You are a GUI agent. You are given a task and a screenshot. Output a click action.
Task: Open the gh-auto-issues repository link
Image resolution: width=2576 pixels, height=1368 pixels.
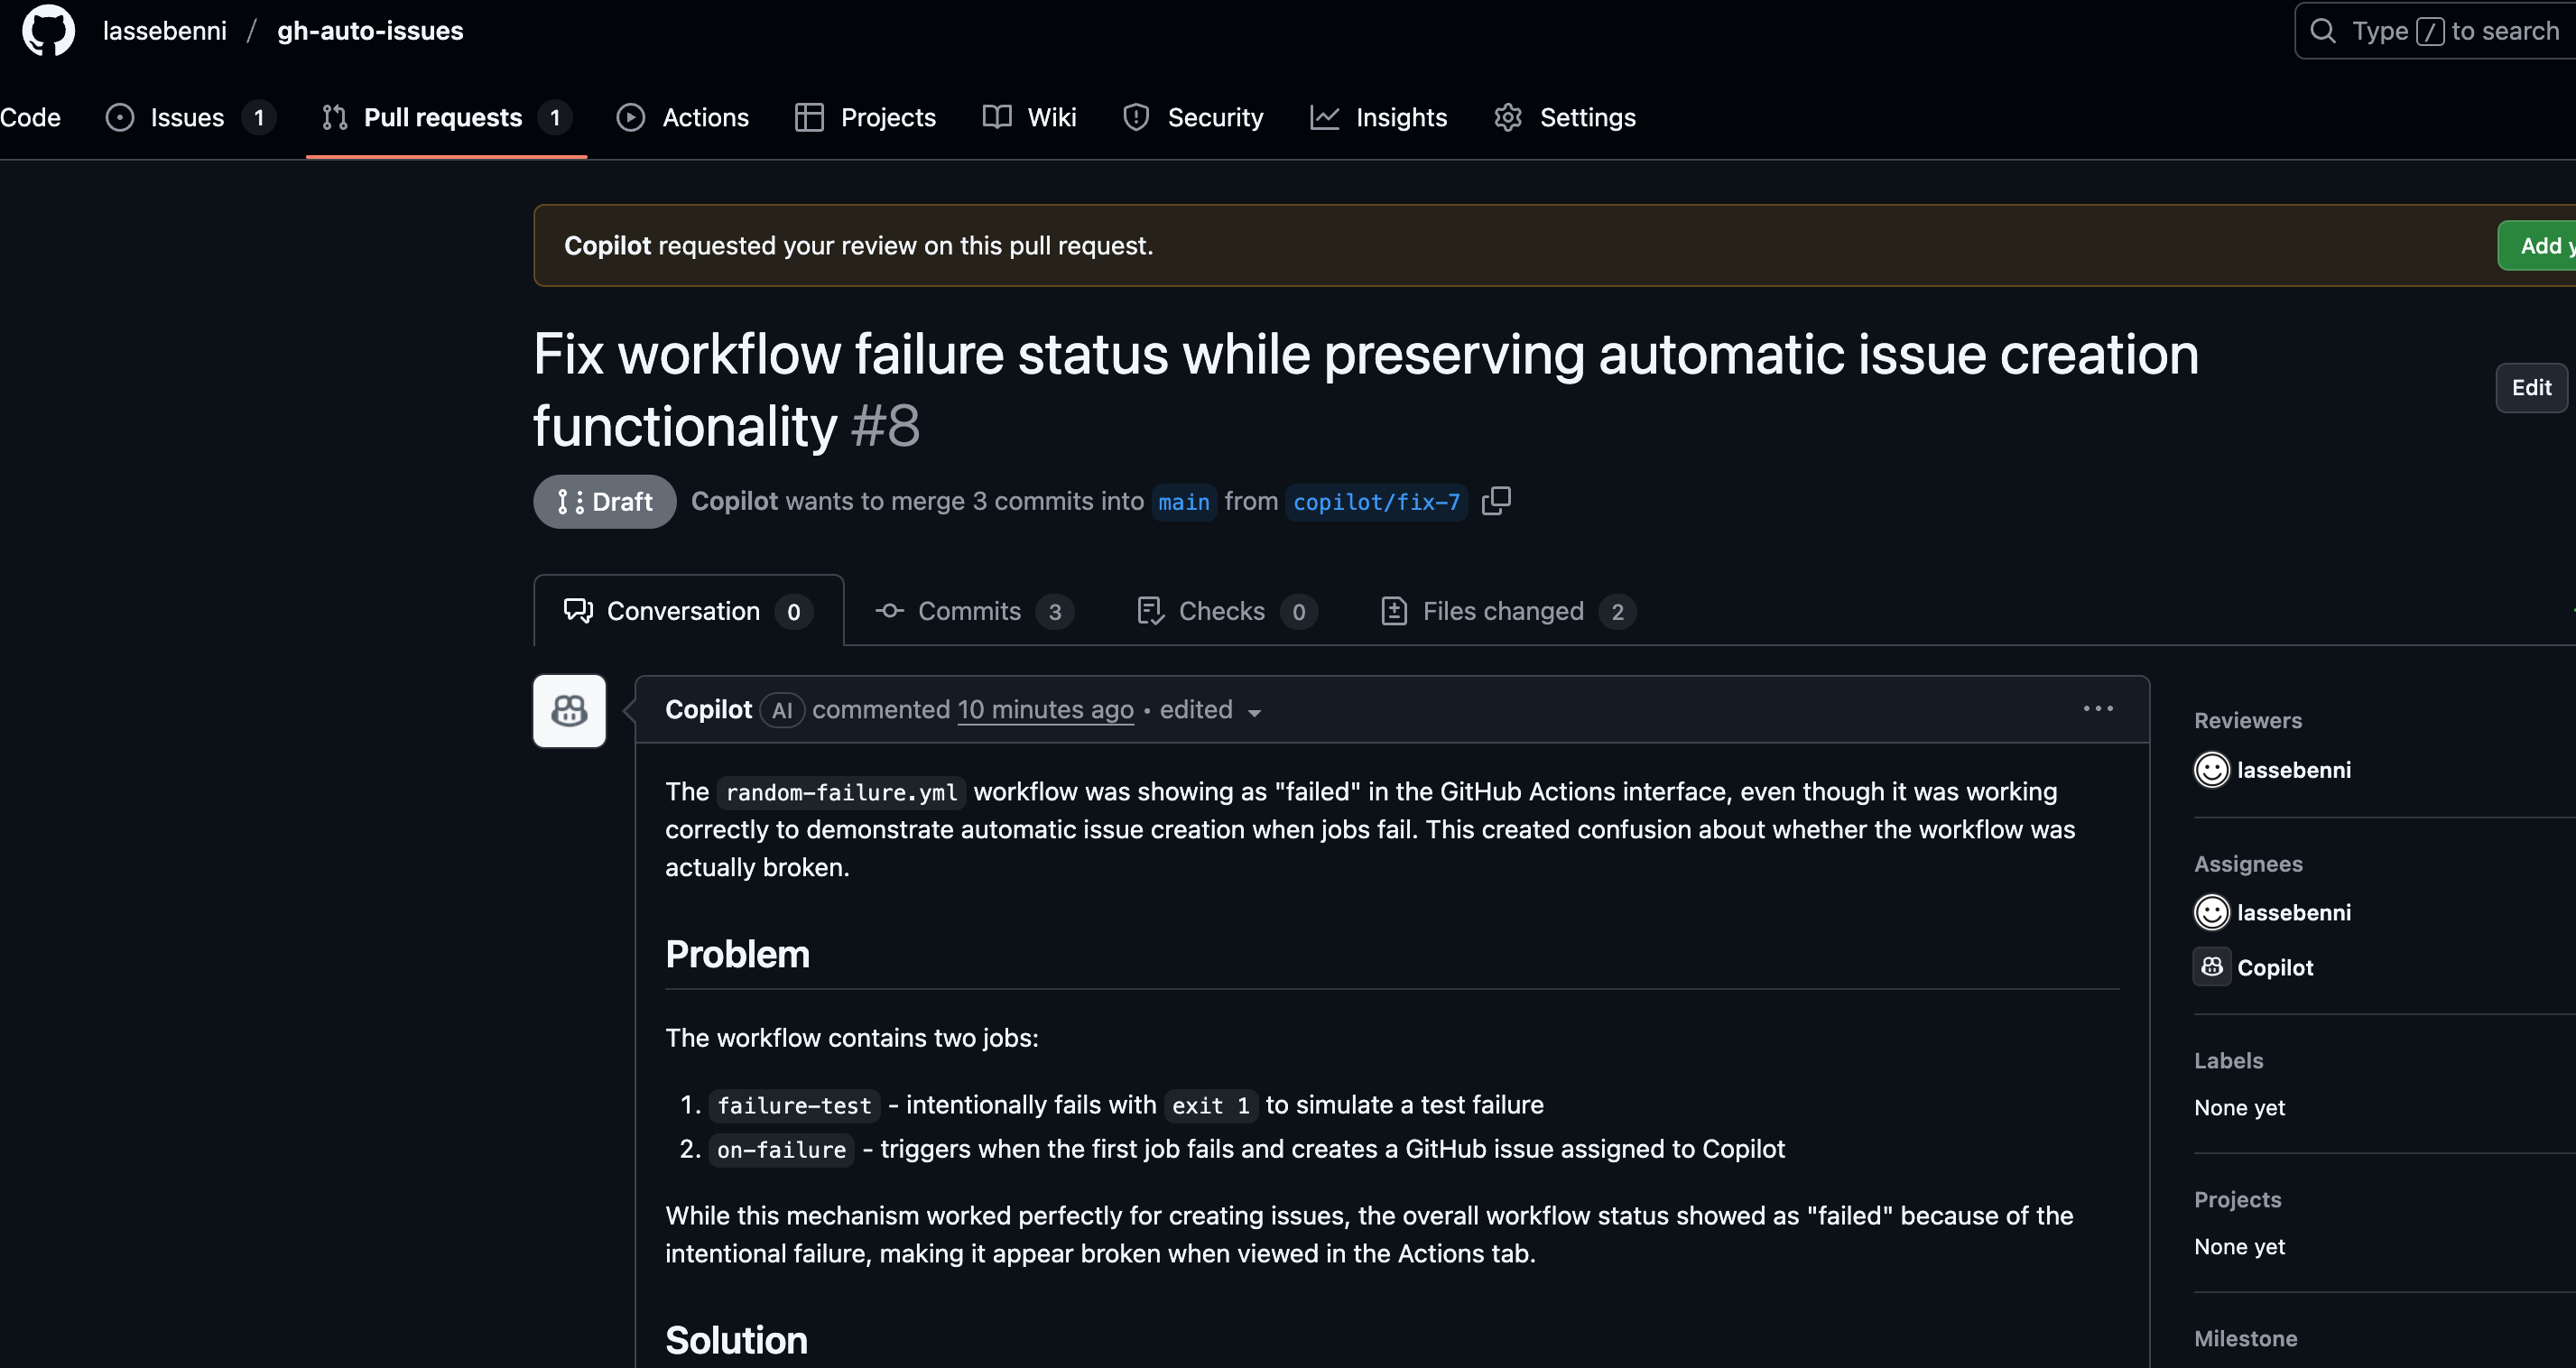370,31
